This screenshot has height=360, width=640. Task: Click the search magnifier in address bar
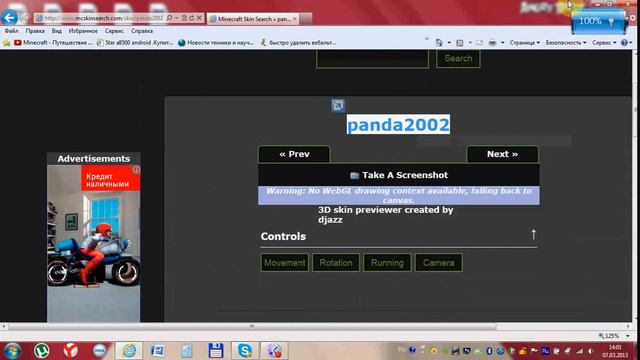(169, 18)
